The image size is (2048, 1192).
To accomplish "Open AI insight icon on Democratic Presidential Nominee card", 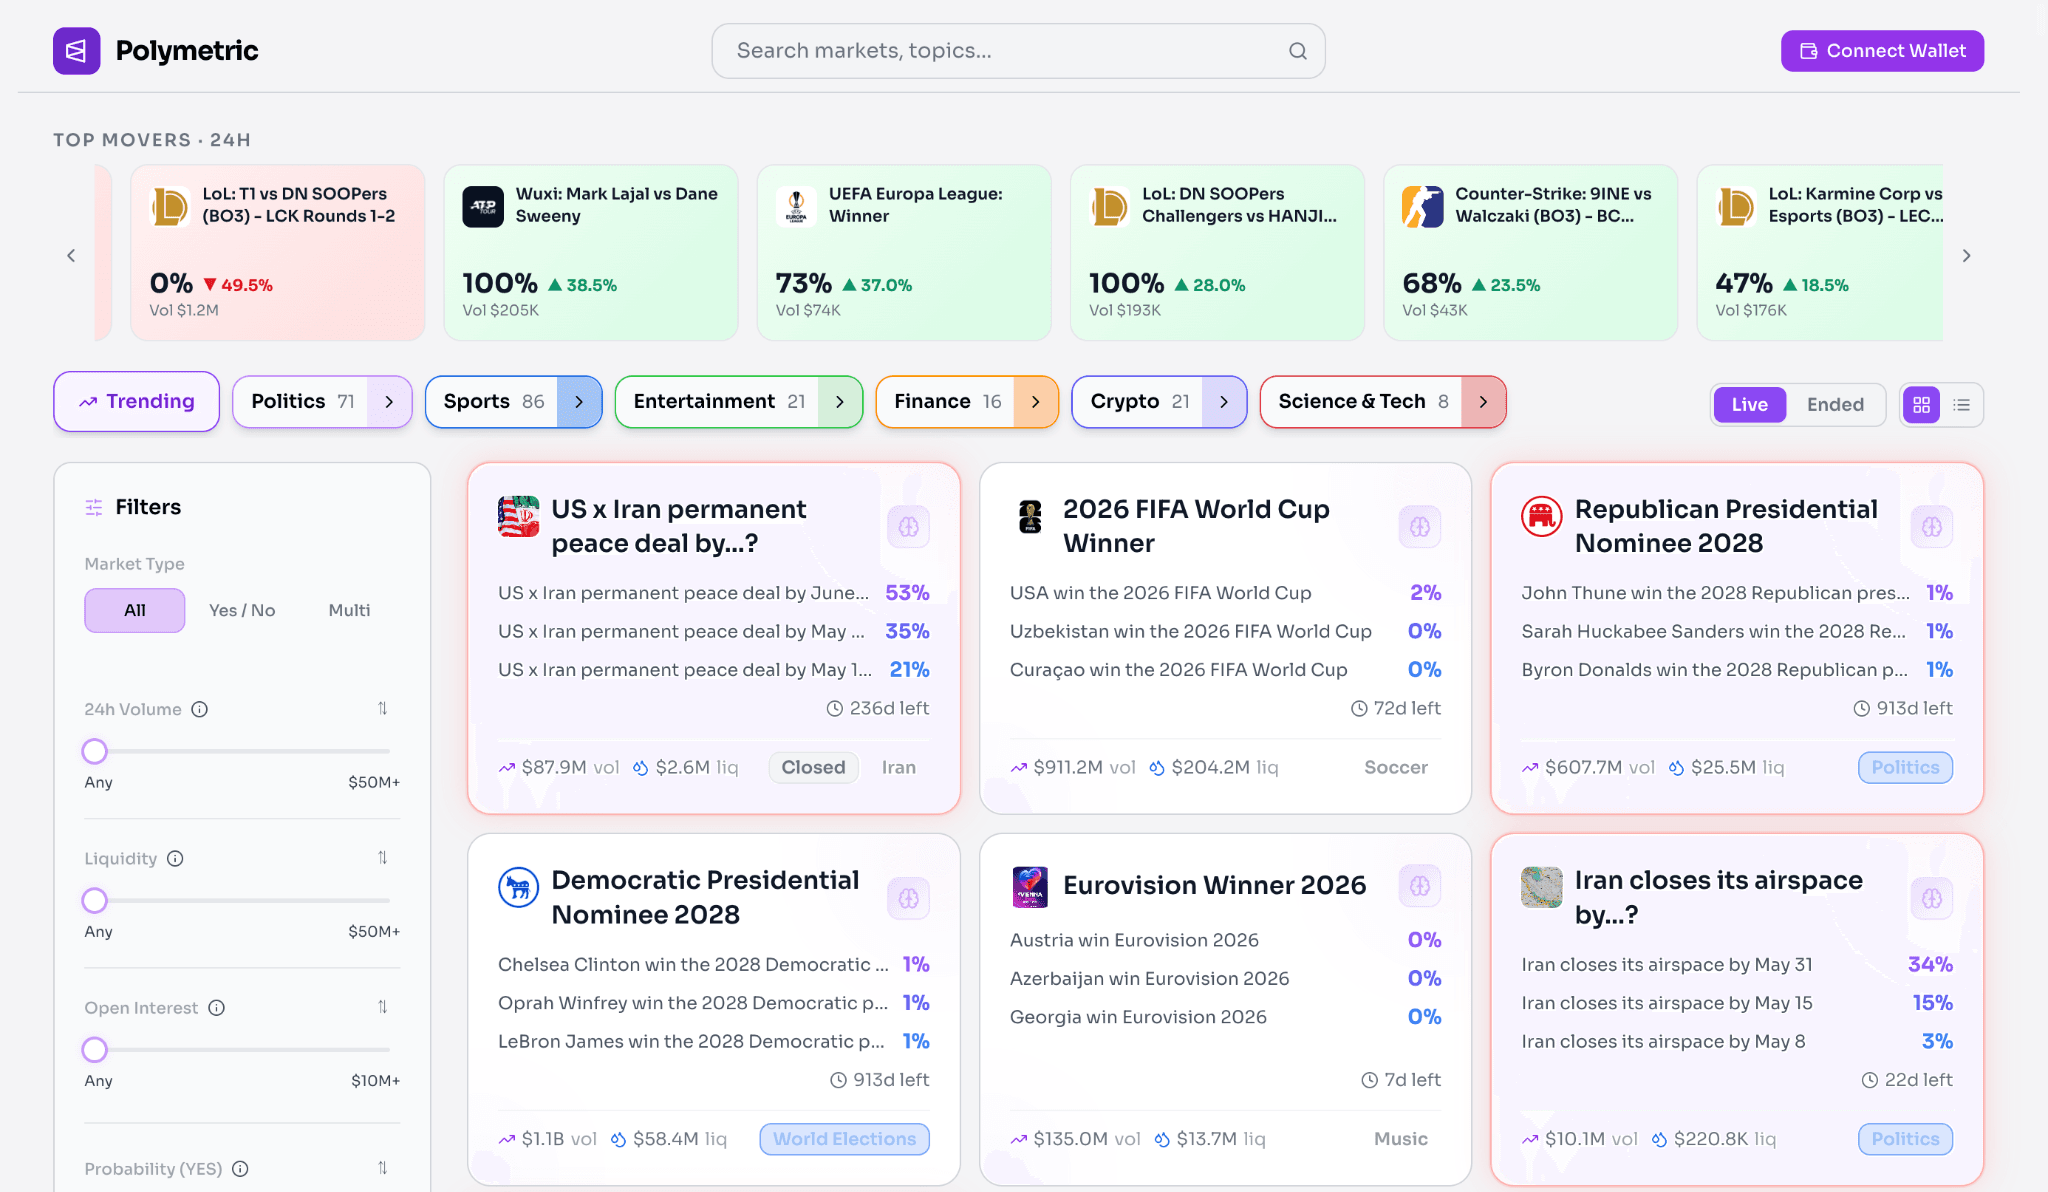I will (908, 898).
